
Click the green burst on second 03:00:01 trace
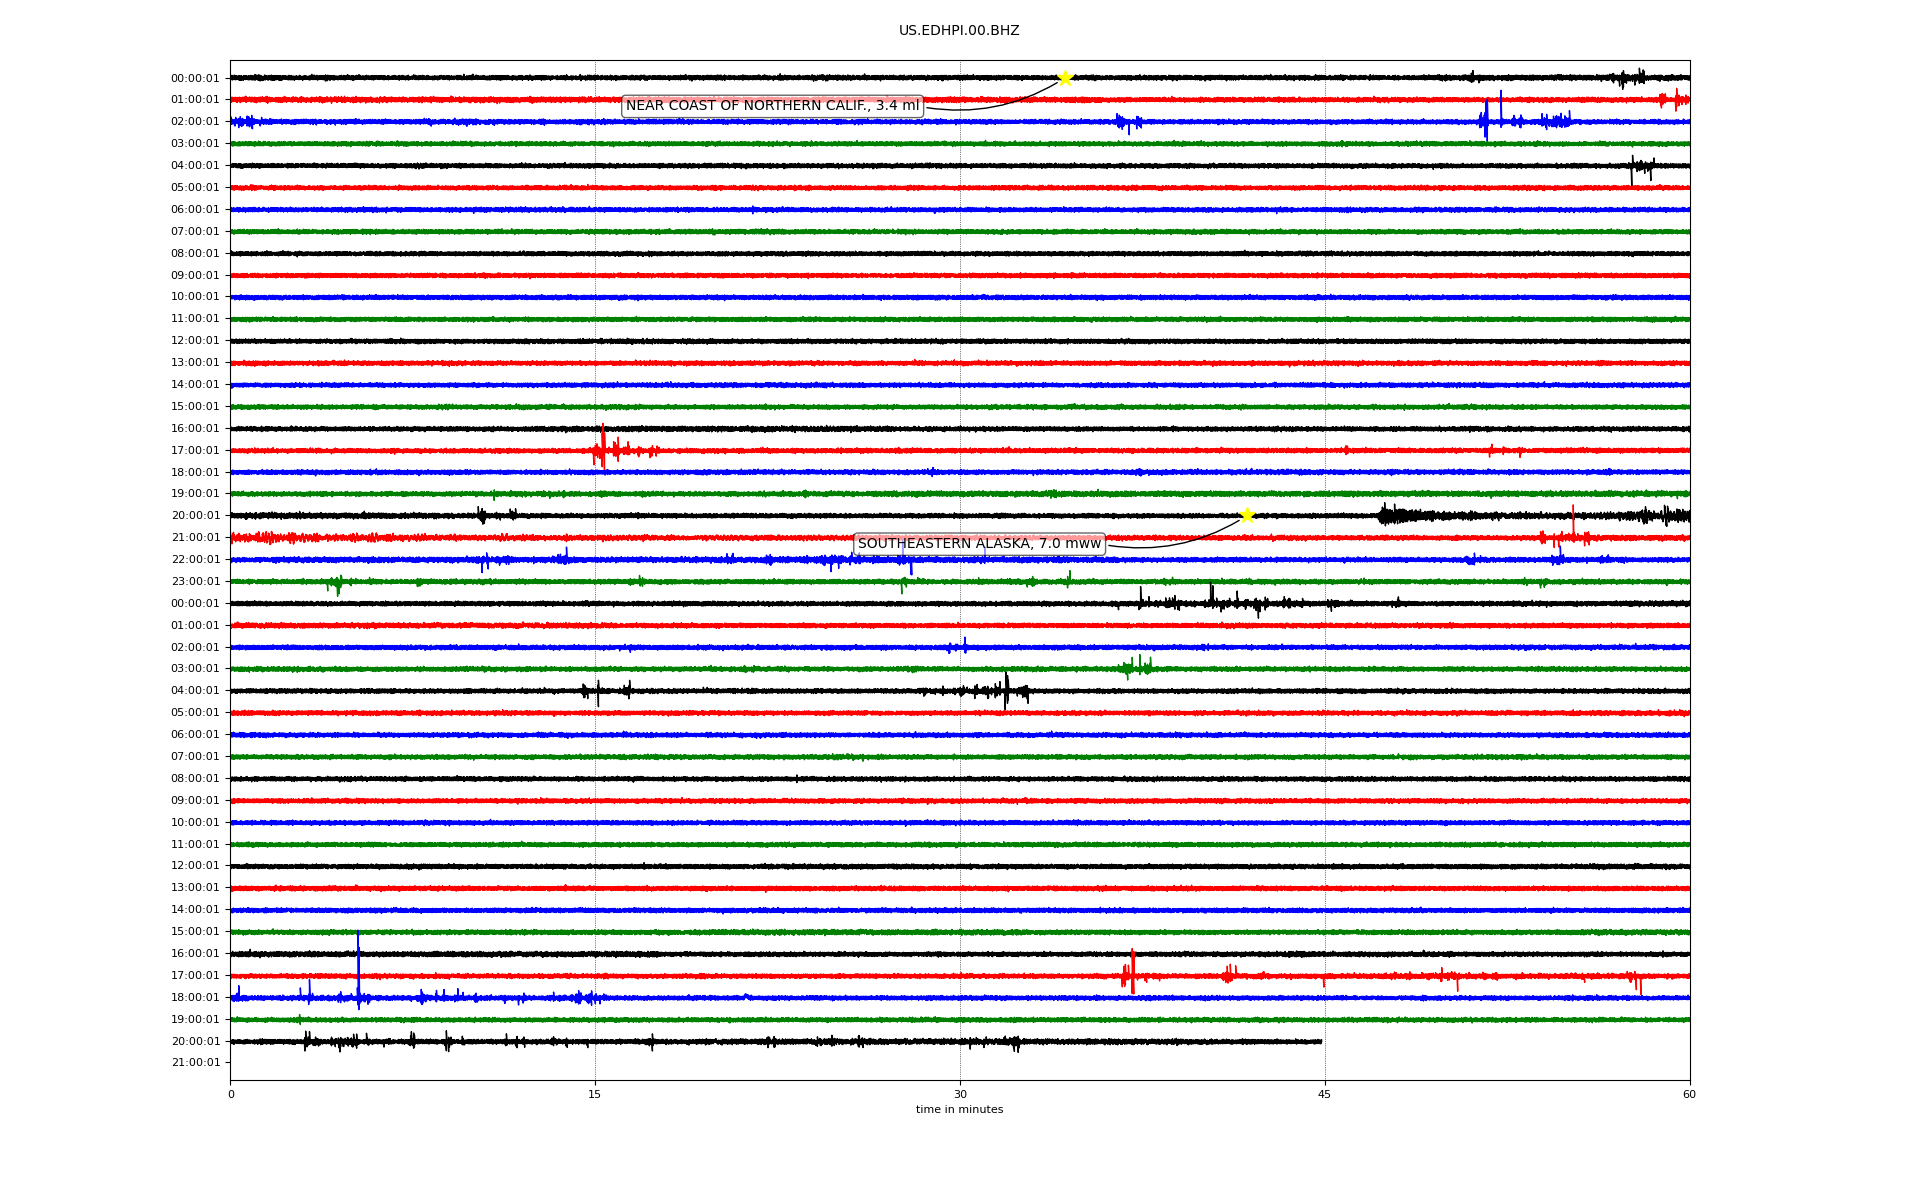(x=1136, y=667)
